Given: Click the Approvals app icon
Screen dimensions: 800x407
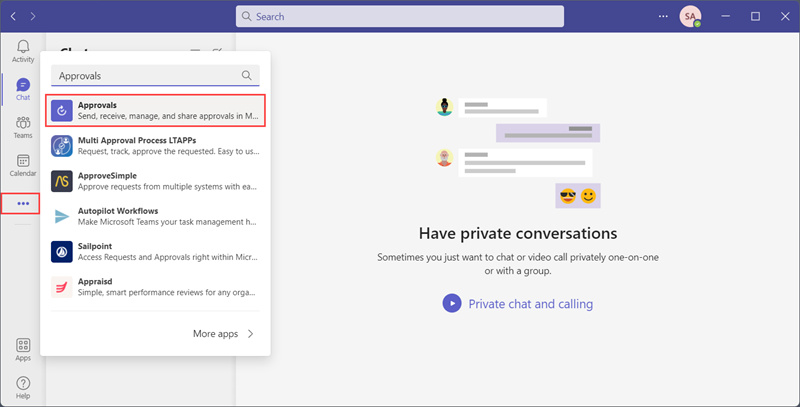Looking at the screenshot, I should point(62,111).
